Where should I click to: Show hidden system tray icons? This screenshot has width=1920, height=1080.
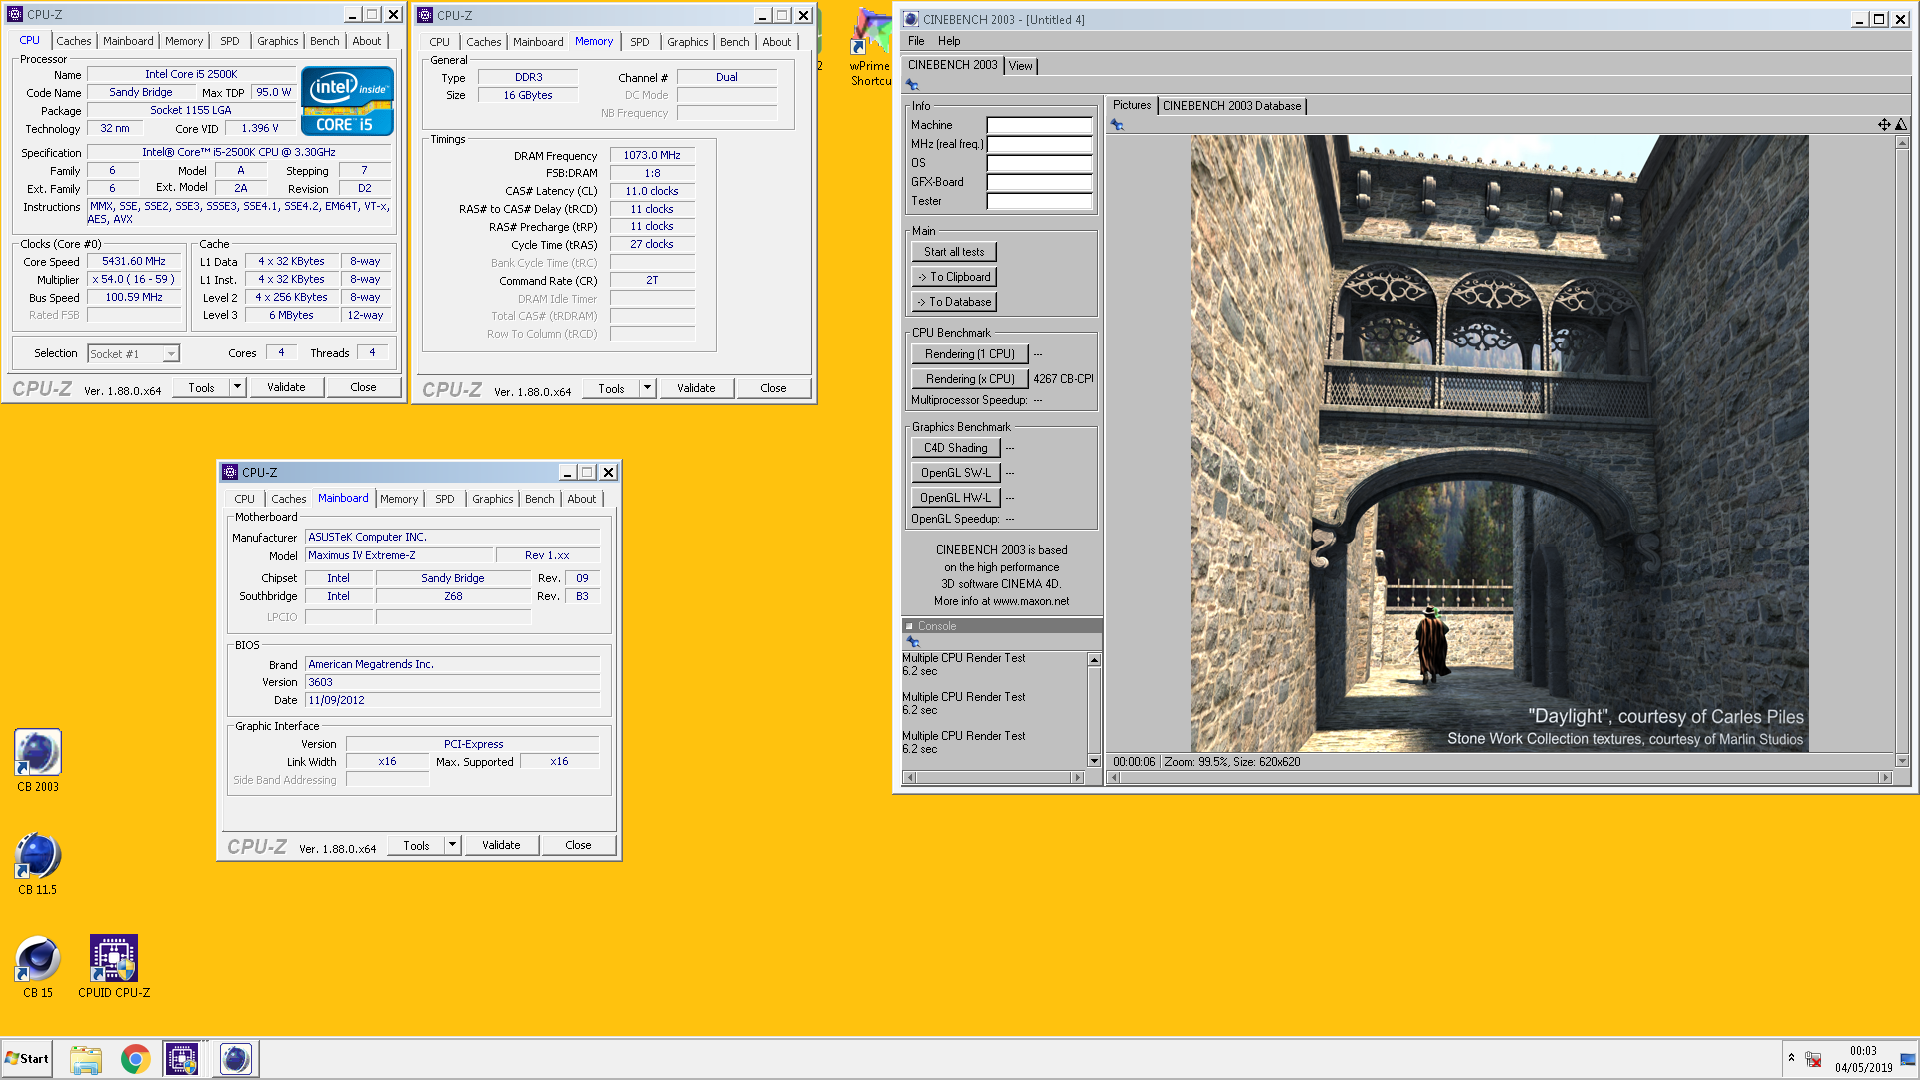click(x=1791, y=1058)
